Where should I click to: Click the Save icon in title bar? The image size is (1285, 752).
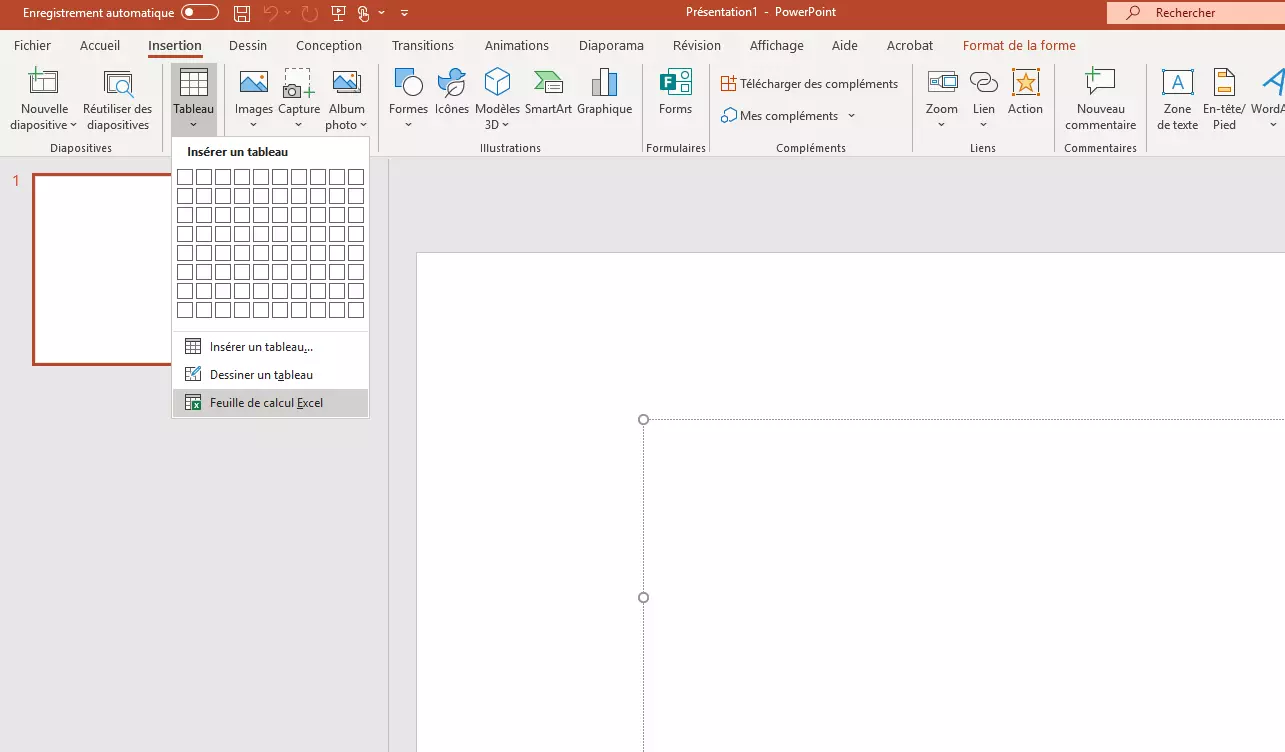click(241, 13)
